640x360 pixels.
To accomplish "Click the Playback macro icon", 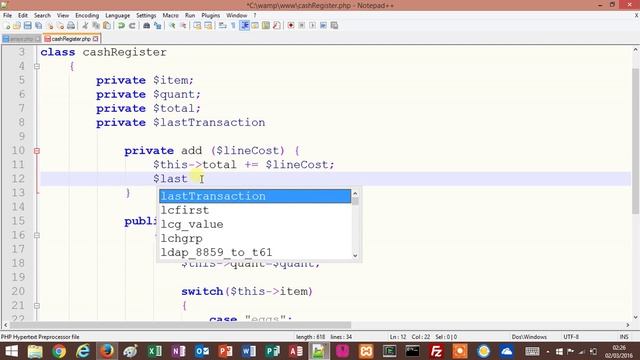I will (312, 25).
